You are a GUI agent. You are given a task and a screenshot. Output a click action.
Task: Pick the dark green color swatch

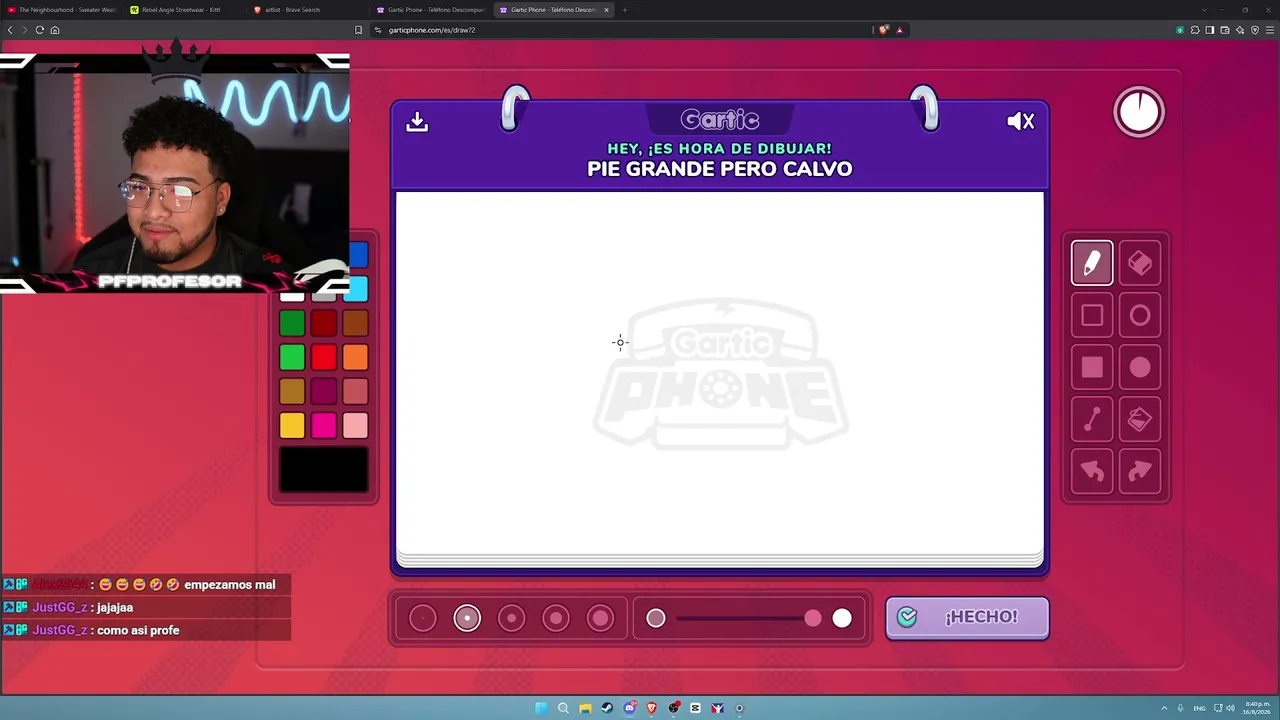click(292, 323)
